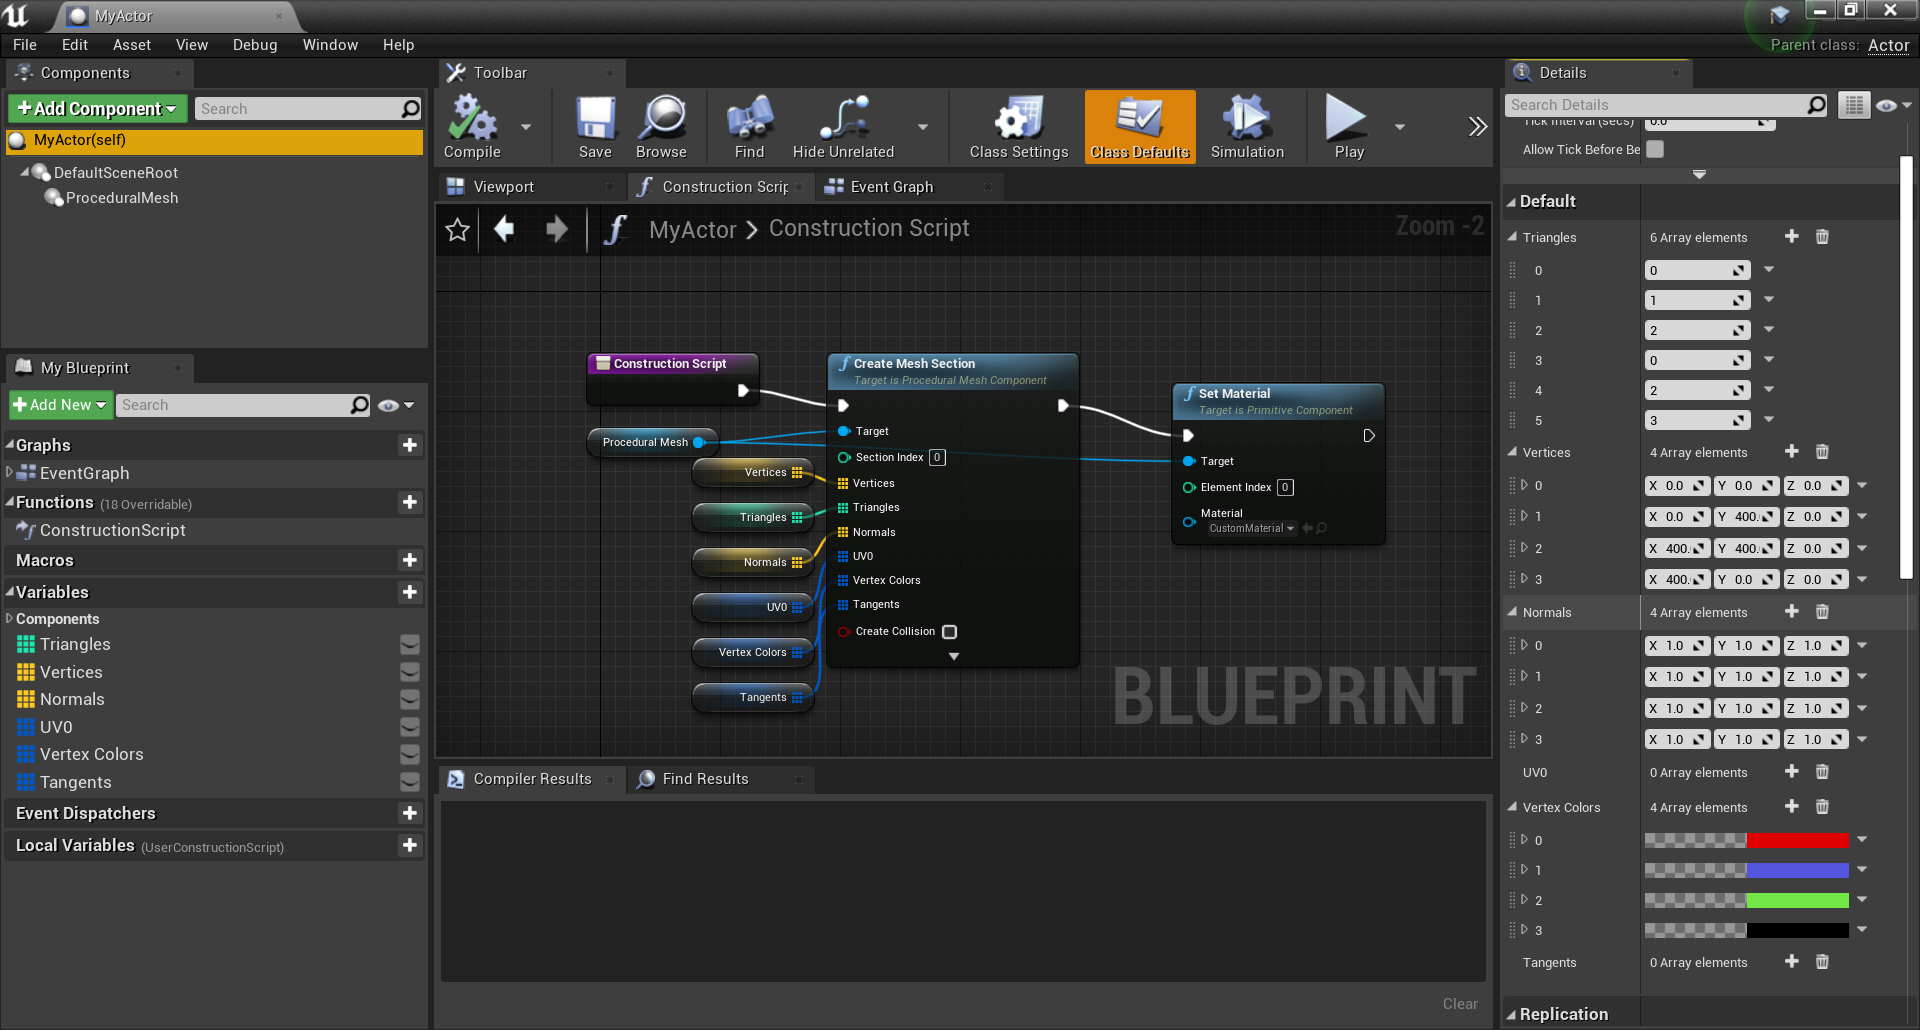Screen dimensions: 1920x1030
Task: Open Compile options dropdown arrow
Action: pos(526,127)
